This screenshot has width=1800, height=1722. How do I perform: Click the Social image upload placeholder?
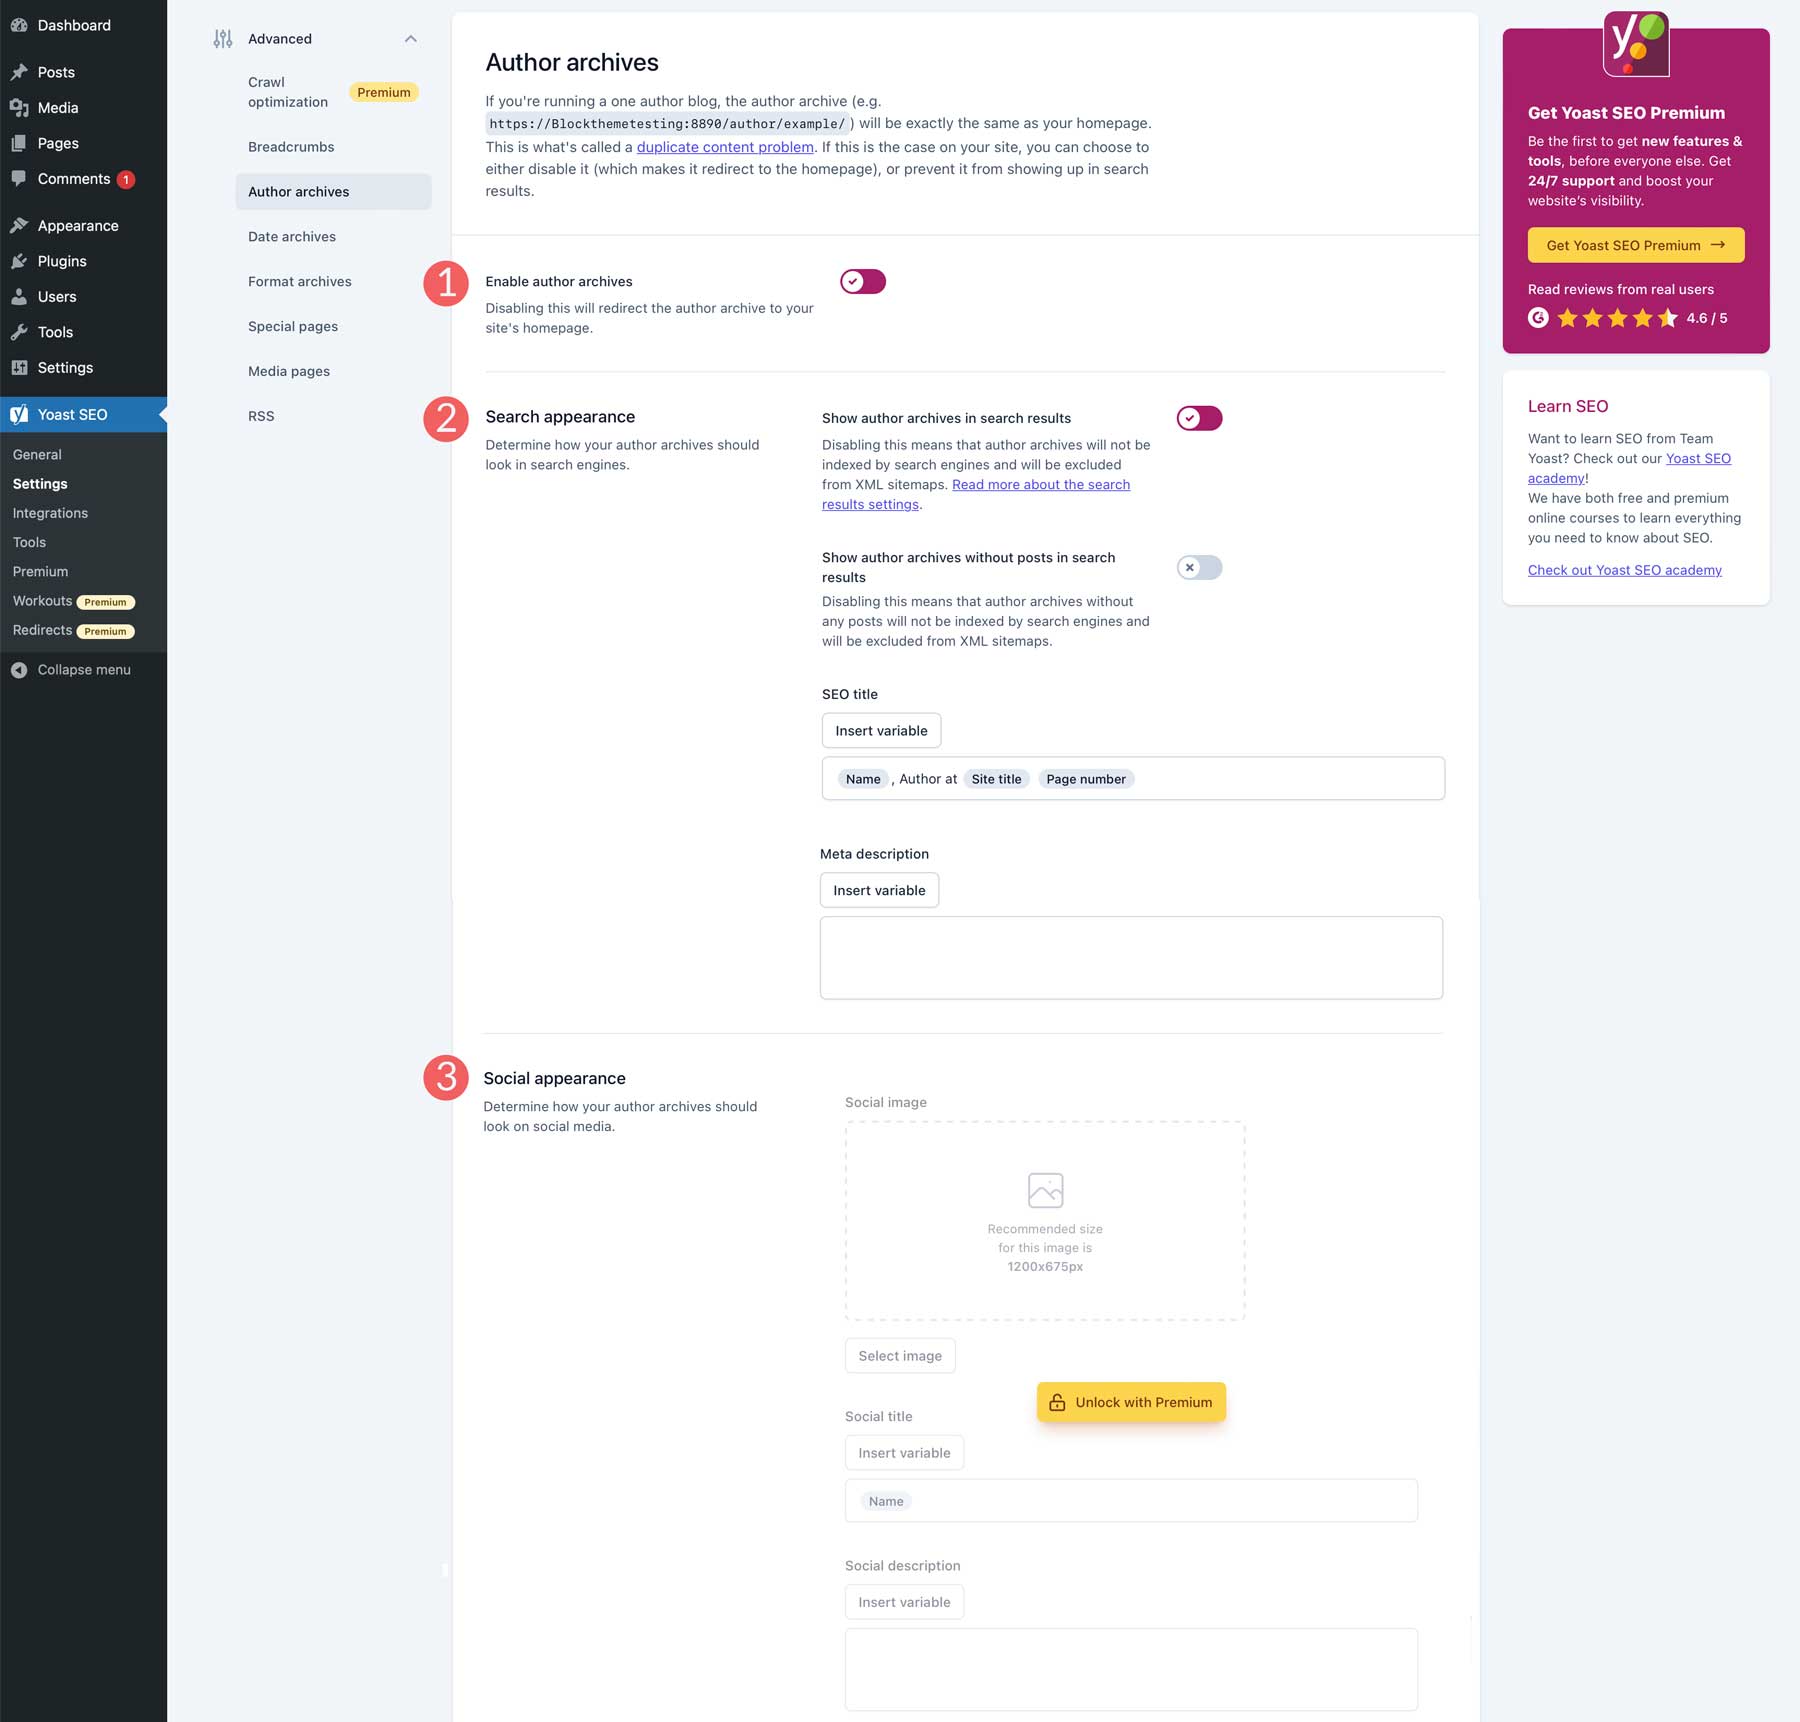[1045, 1221]
